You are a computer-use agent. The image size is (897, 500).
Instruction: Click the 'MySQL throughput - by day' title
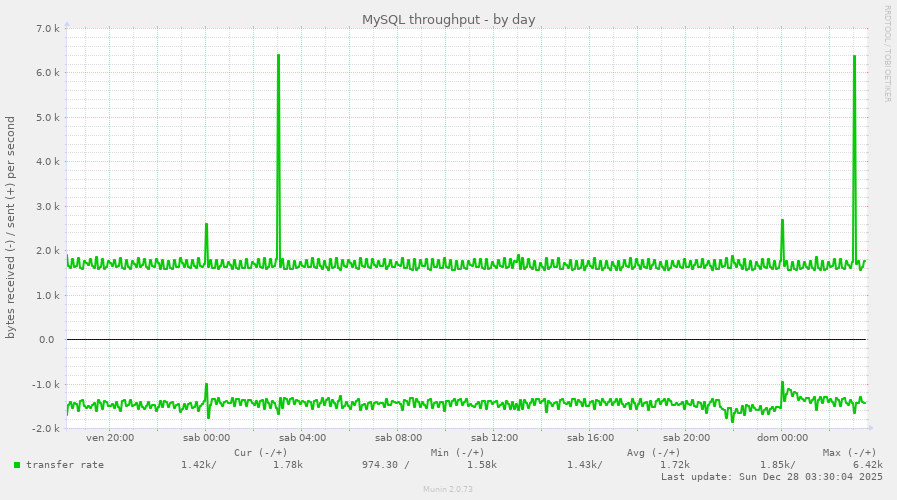coord(448,19)
